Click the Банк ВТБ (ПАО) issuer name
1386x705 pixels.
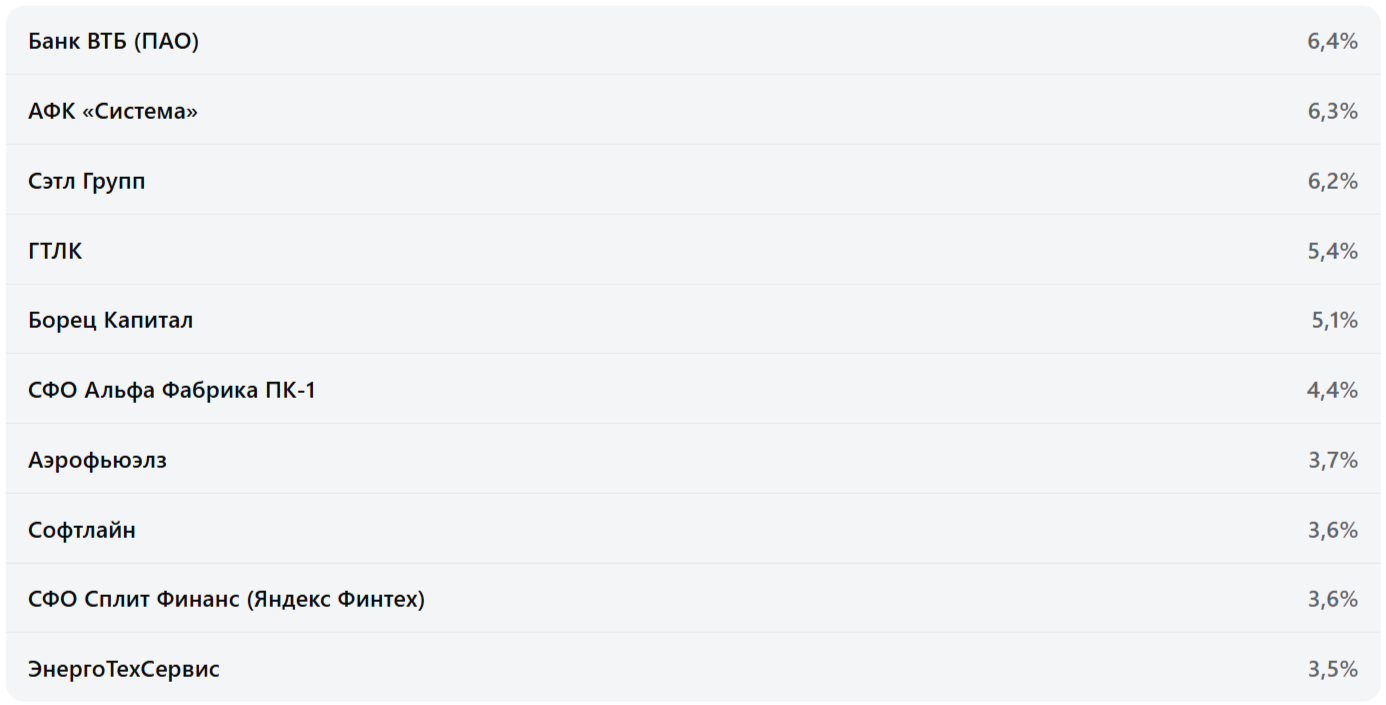pos(113,42)
